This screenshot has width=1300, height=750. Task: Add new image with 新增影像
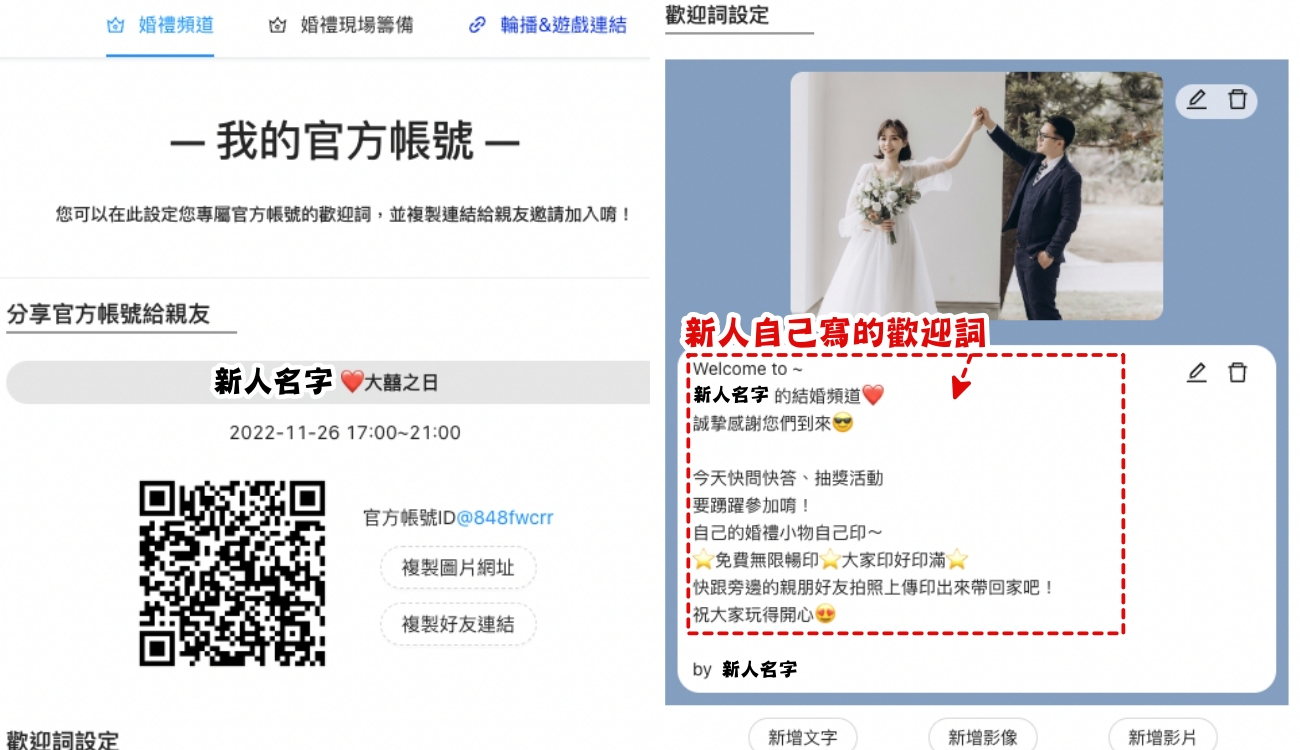983,738
